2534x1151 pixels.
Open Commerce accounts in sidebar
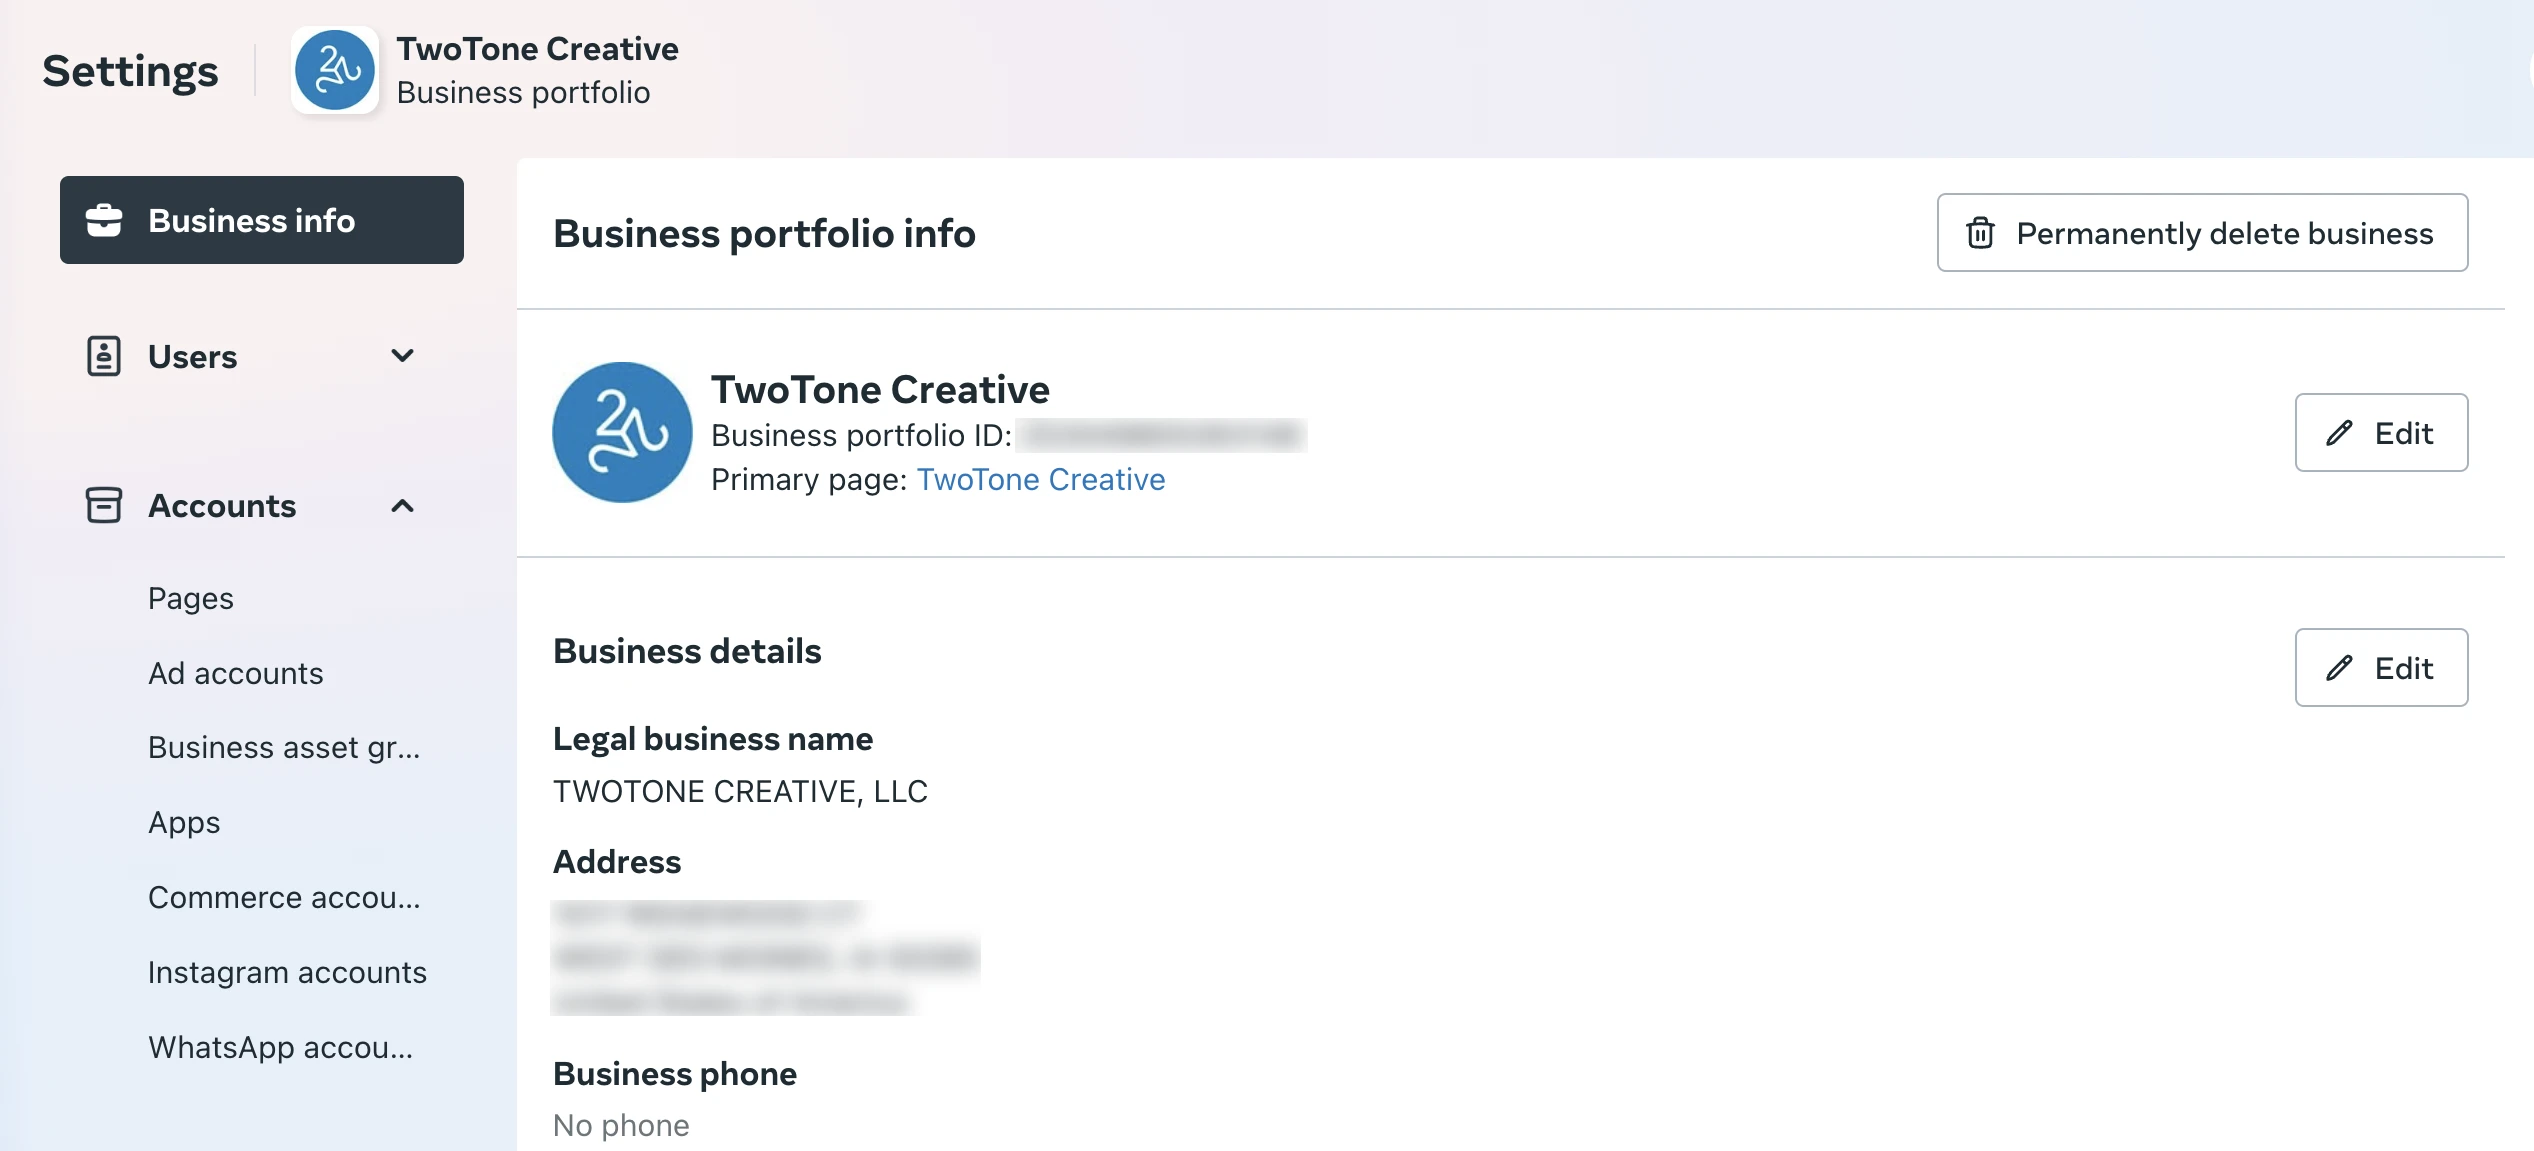click(x=284, y=897)
